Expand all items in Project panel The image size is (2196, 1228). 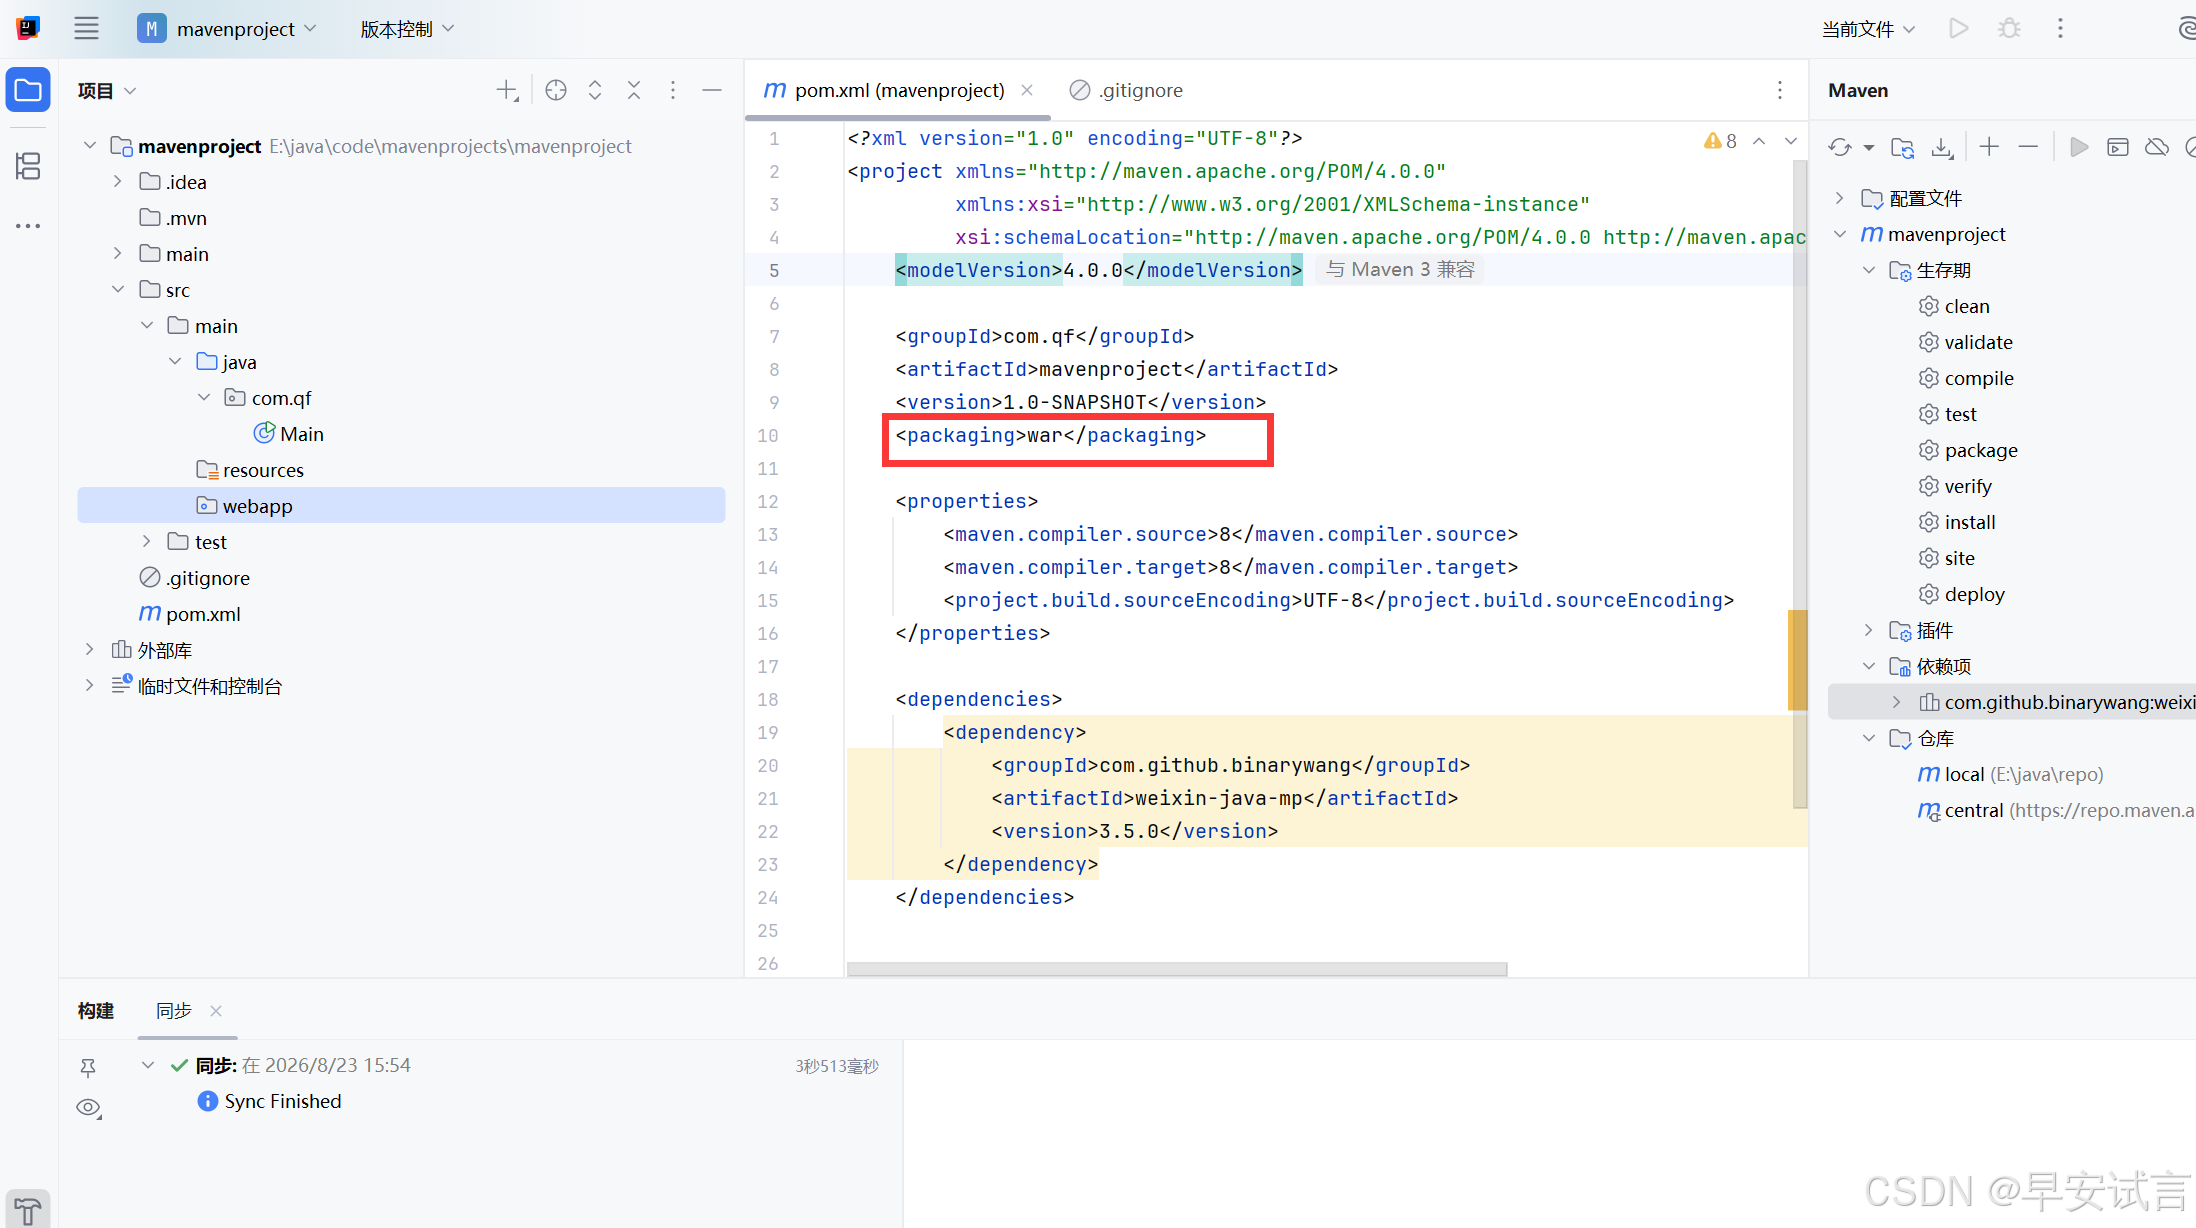coord(595,91)
